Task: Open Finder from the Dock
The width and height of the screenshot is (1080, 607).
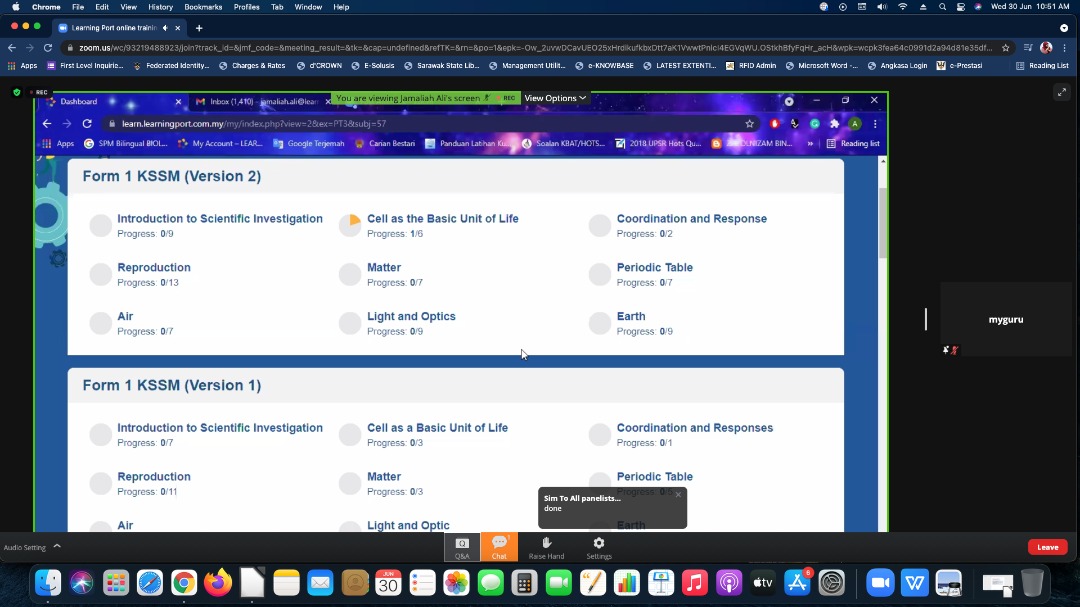Action: click(x=48, y=583)
